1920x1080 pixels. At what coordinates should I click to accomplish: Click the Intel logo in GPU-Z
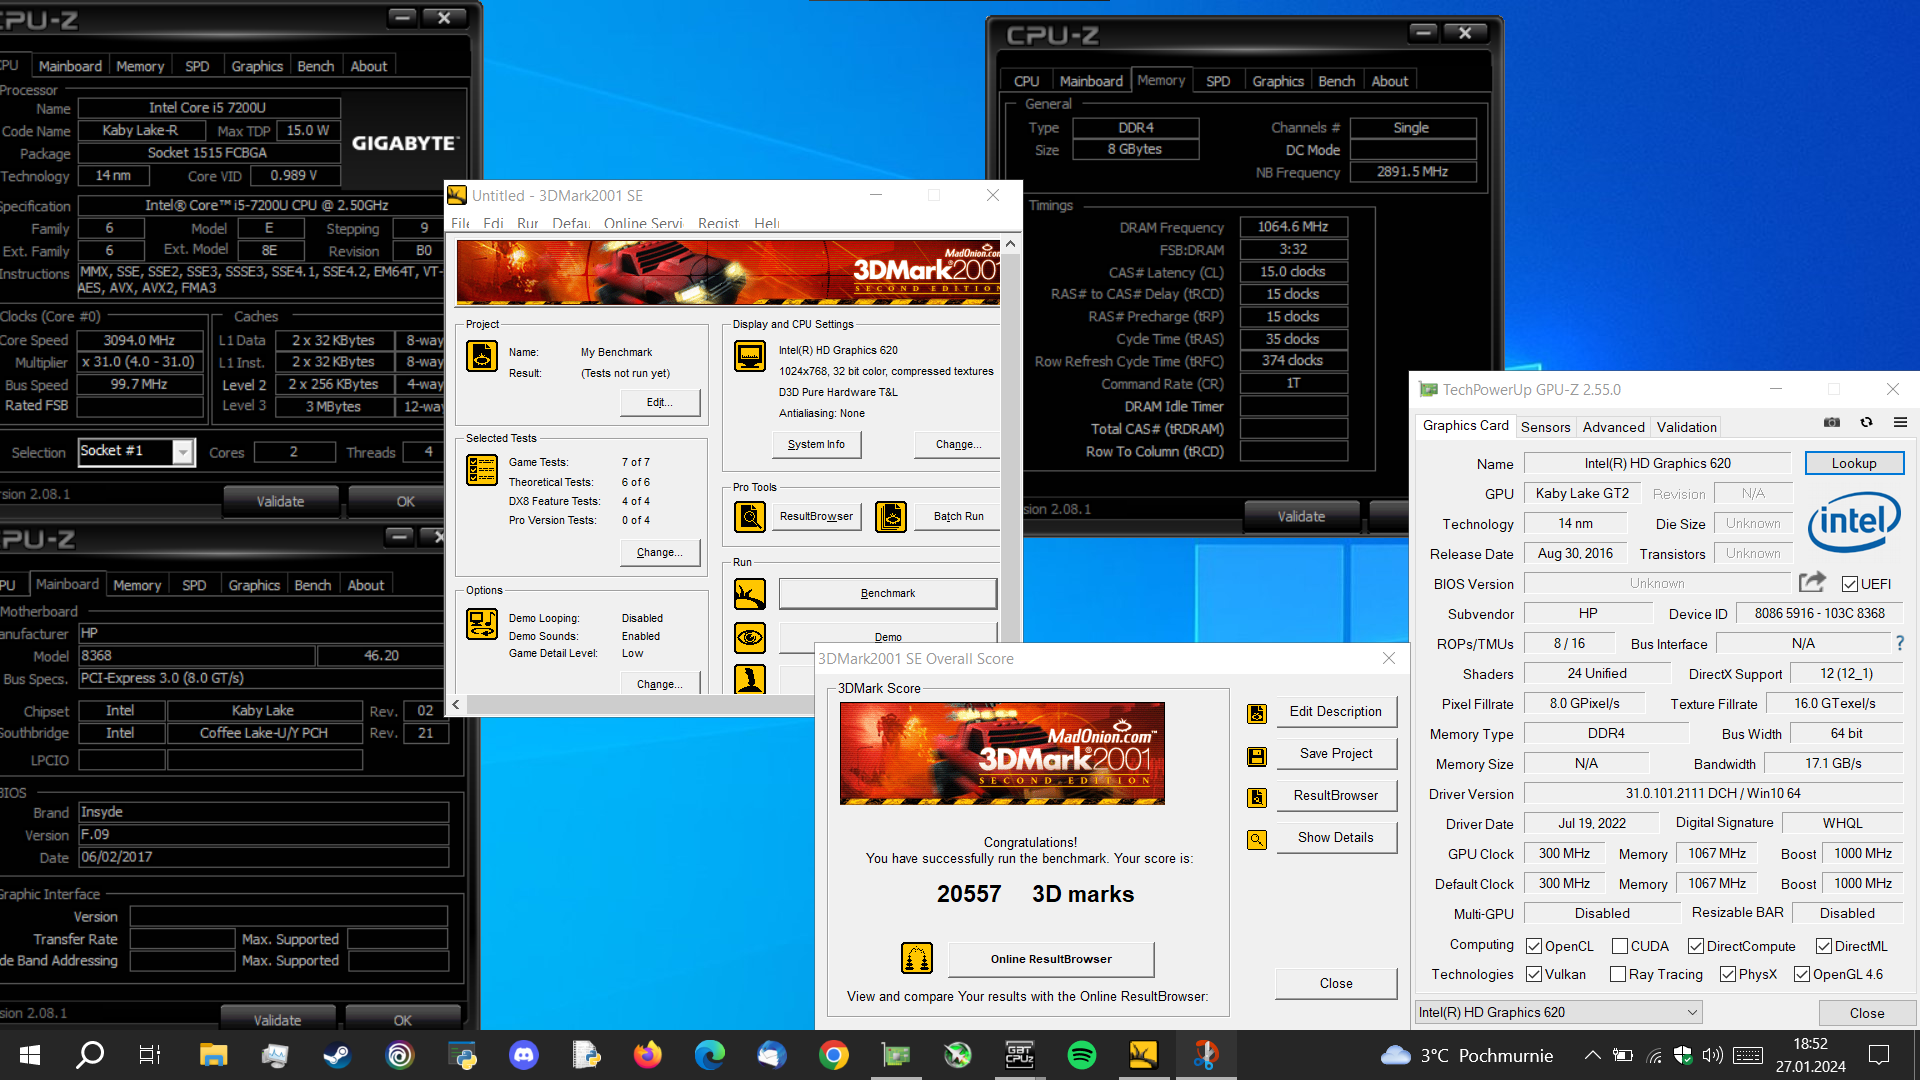point(1854,521)
